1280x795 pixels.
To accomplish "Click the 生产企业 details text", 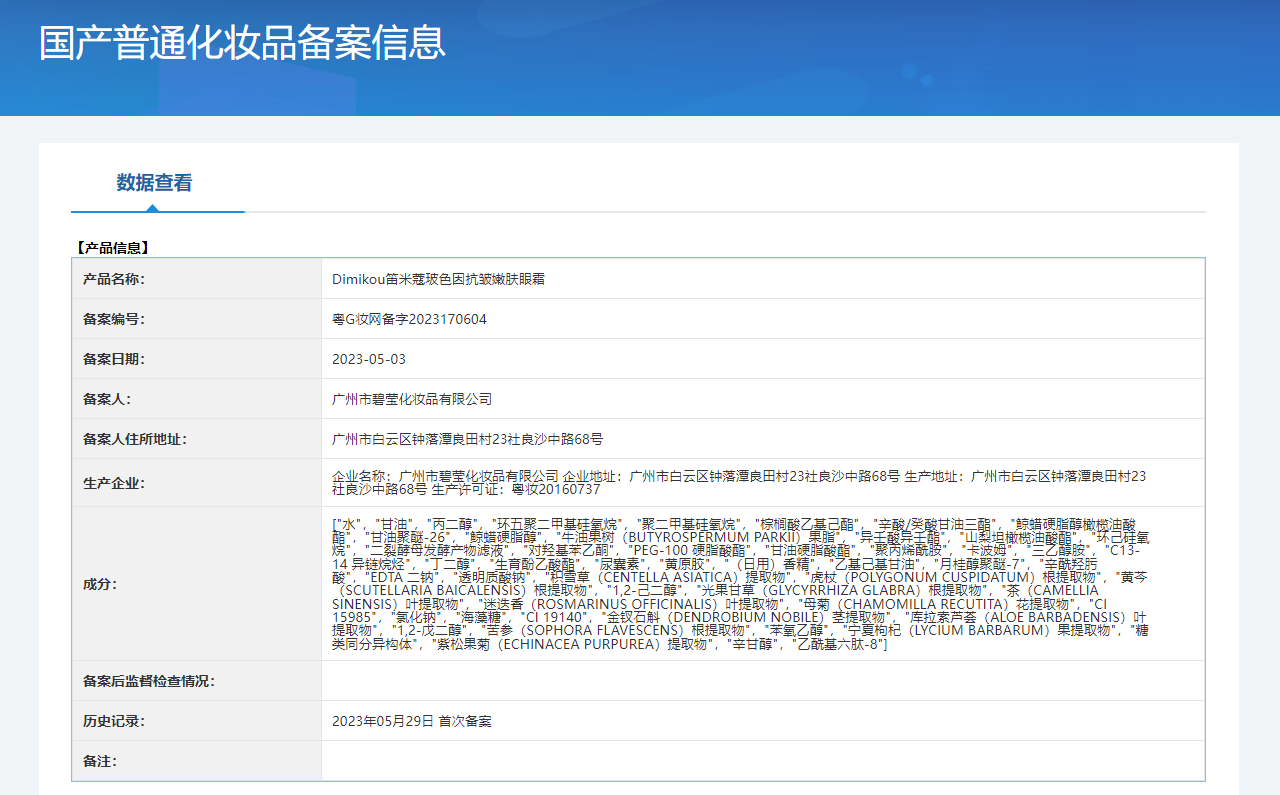I will tap(739, 483).
